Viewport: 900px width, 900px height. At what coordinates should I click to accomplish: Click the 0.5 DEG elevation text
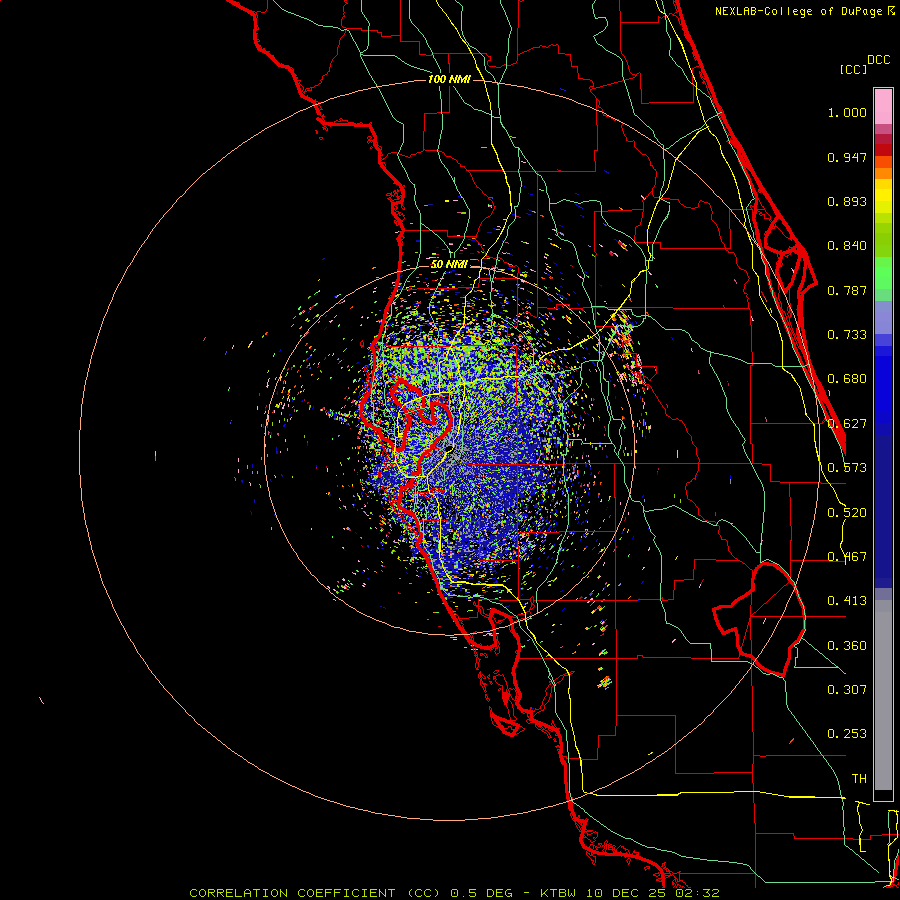480,893
